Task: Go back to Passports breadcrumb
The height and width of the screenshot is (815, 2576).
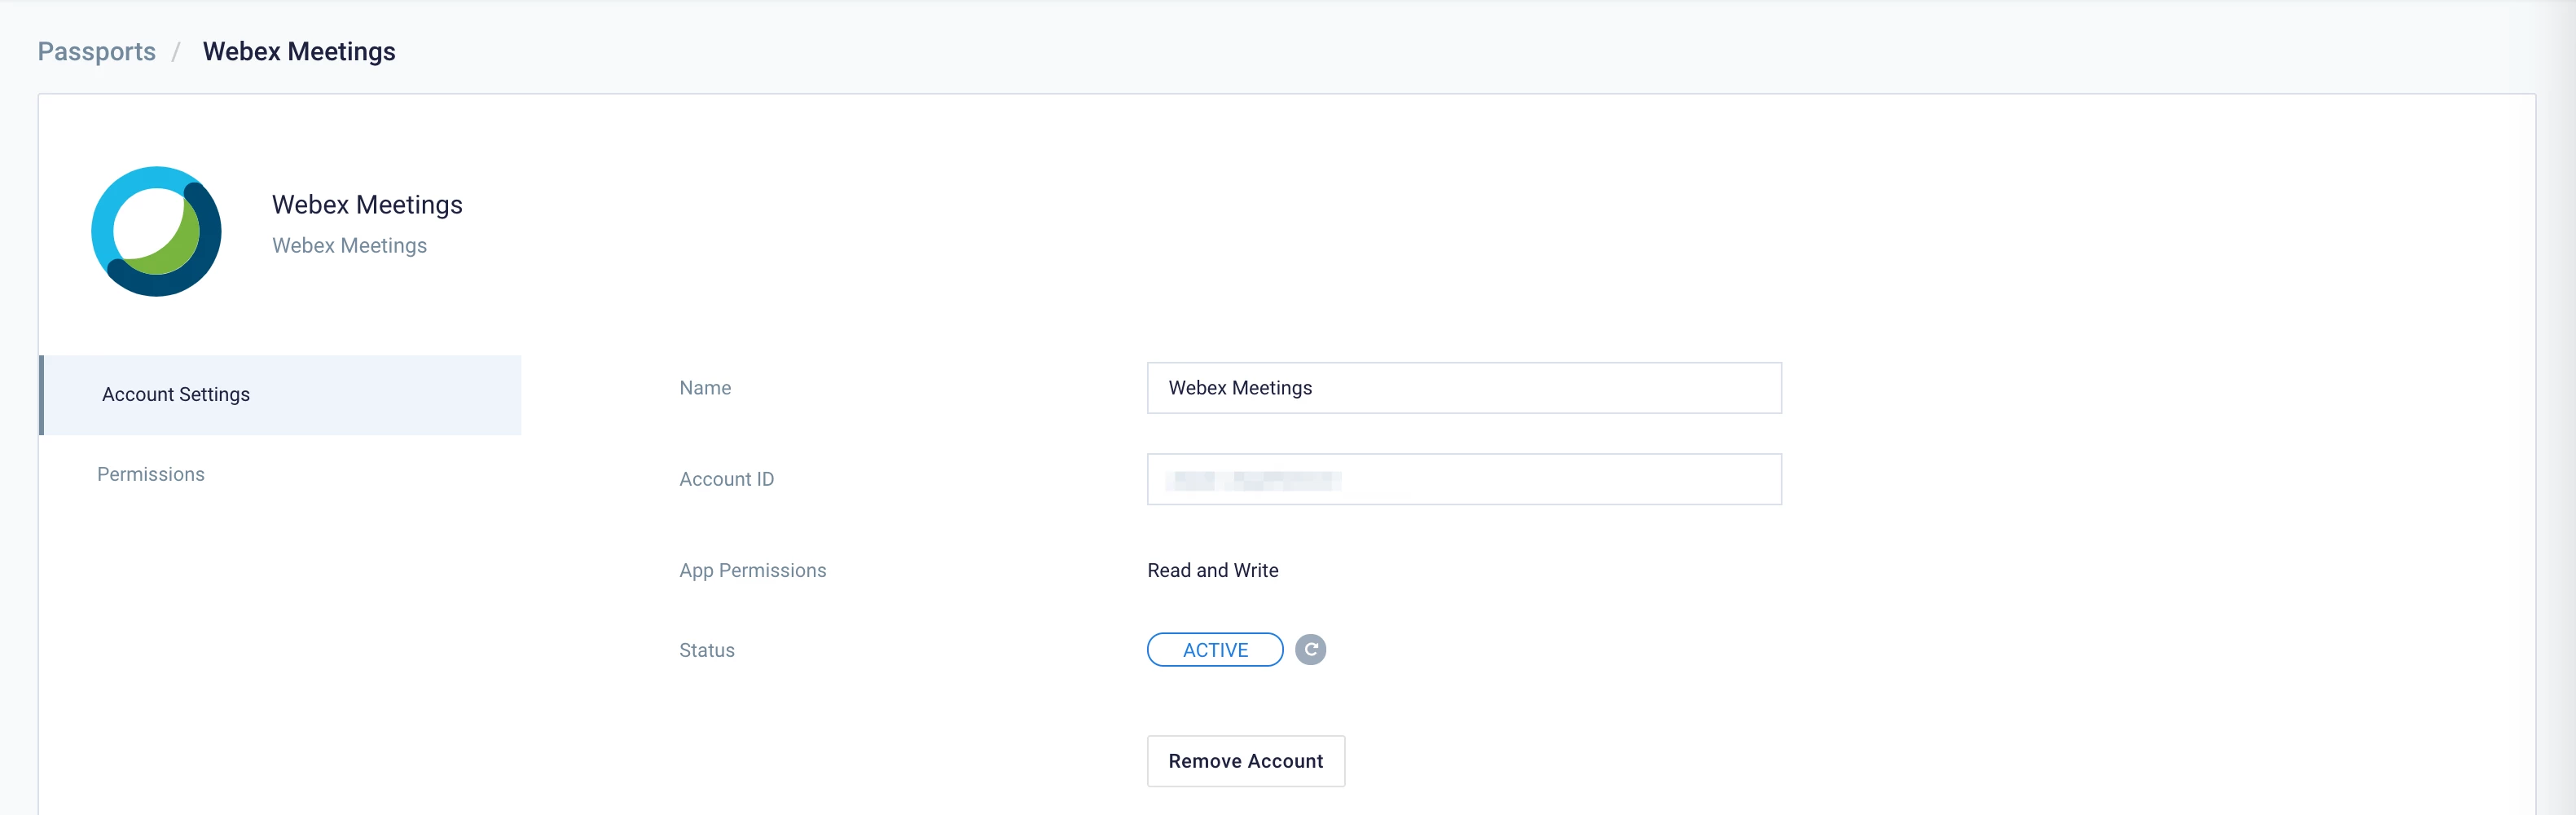Action: [x=97, y=52]
